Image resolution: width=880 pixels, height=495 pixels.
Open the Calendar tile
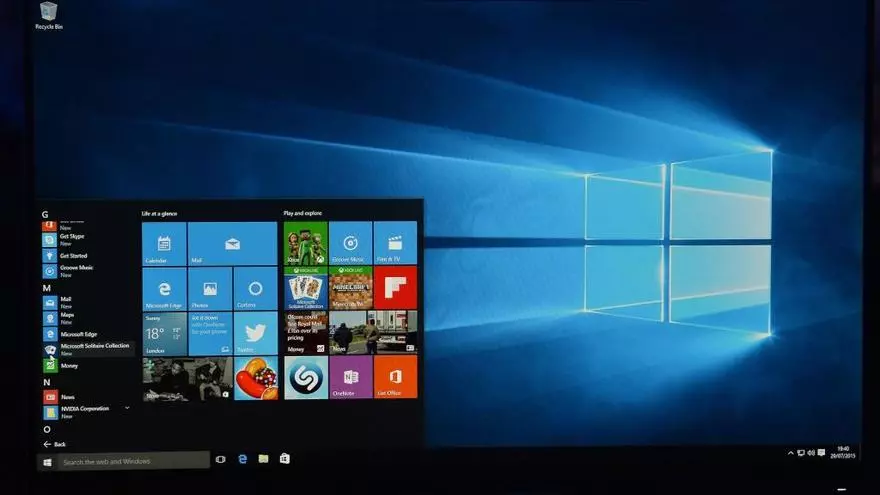tap(164, 244)
